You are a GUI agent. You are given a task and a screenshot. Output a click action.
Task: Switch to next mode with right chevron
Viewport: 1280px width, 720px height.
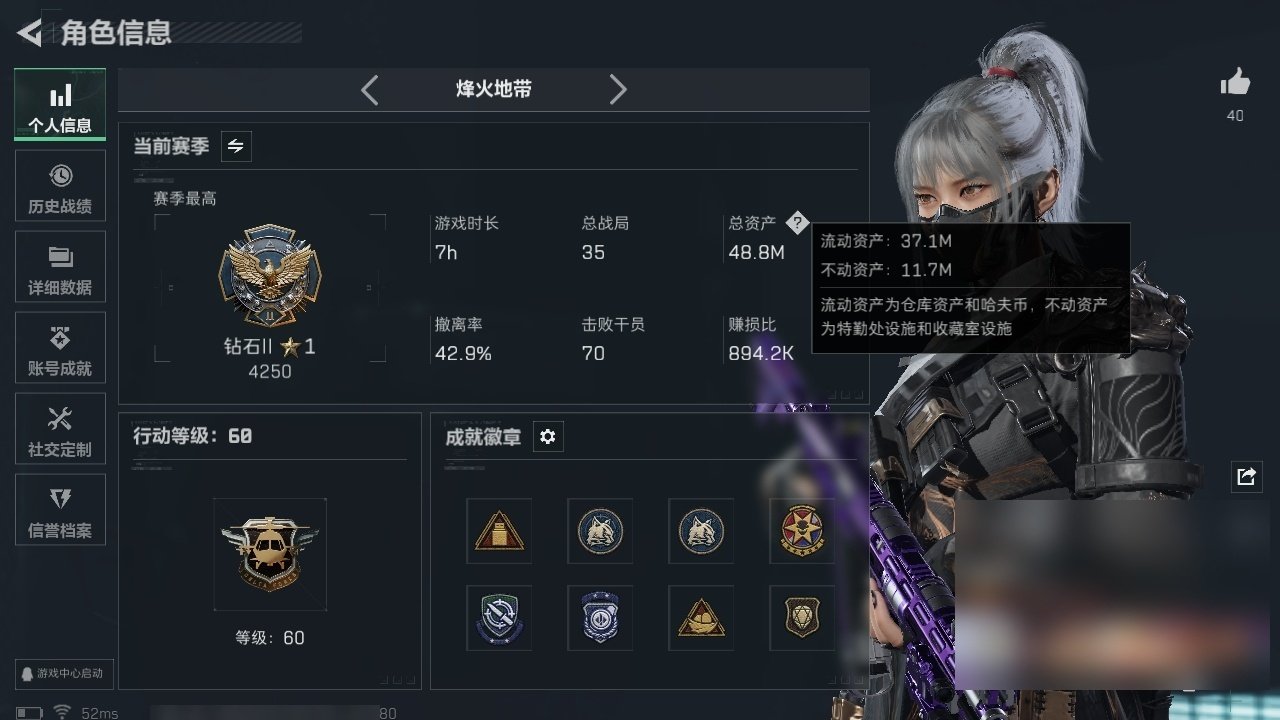point(618,90)
